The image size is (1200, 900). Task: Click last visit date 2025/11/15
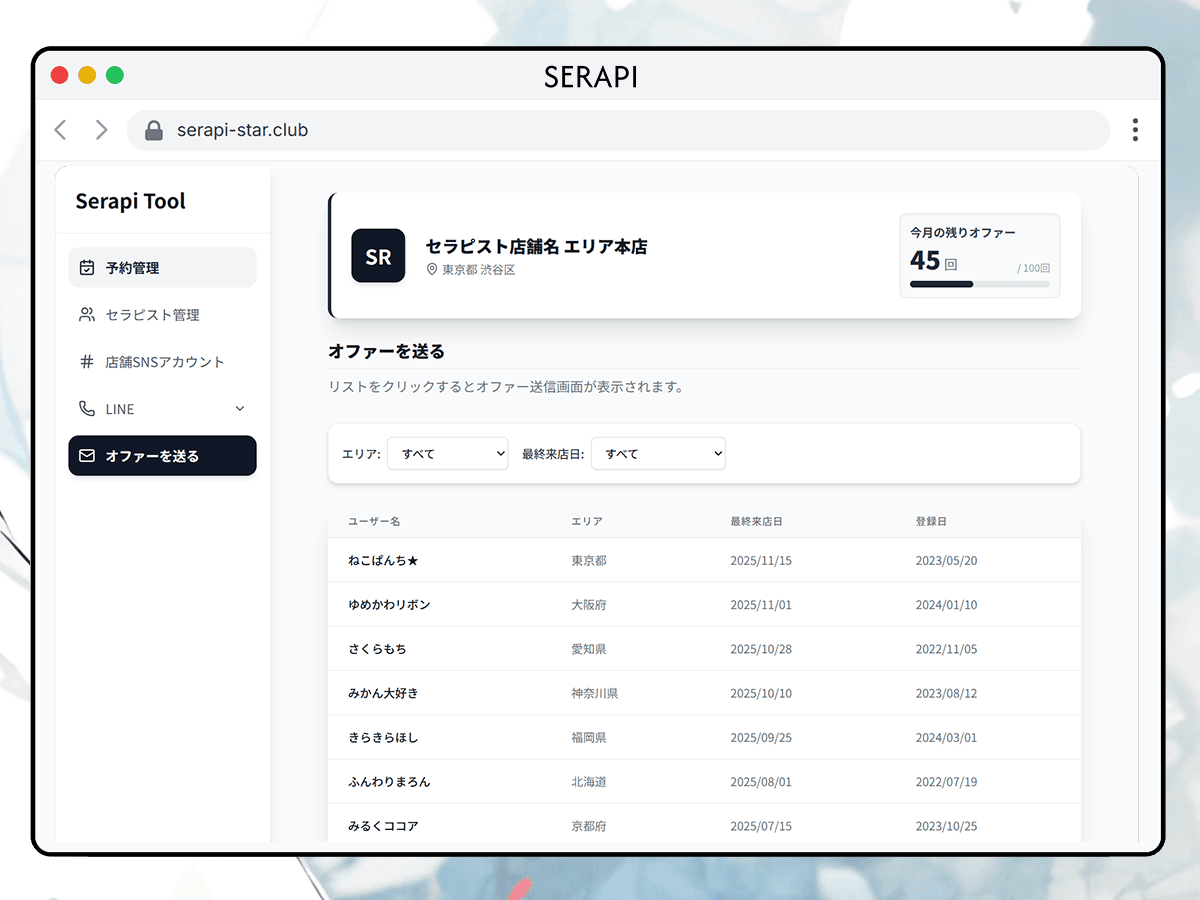click(x=761, y=561)
